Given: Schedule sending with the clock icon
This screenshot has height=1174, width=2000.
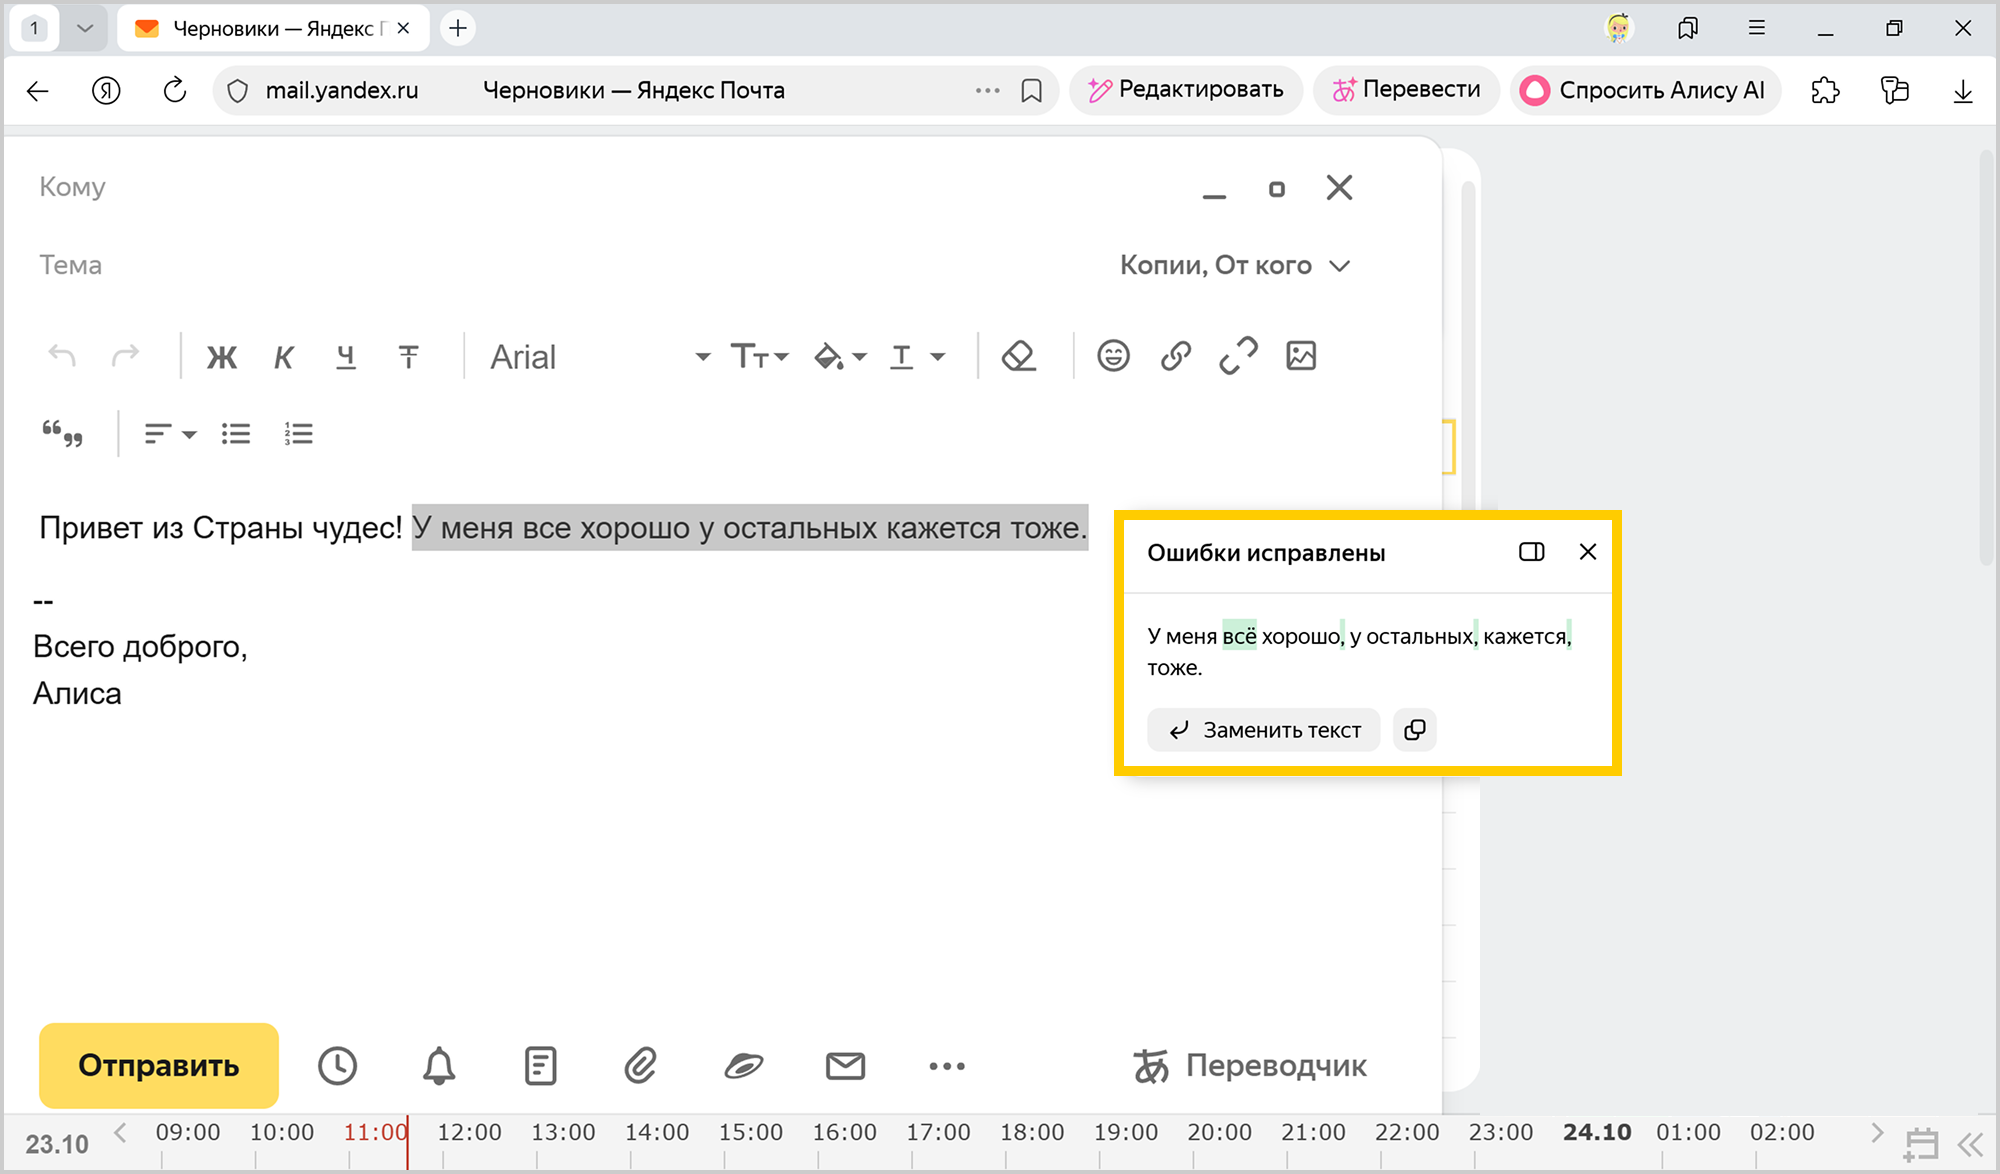Looking at the screenshot, I should click(337, 1066).
